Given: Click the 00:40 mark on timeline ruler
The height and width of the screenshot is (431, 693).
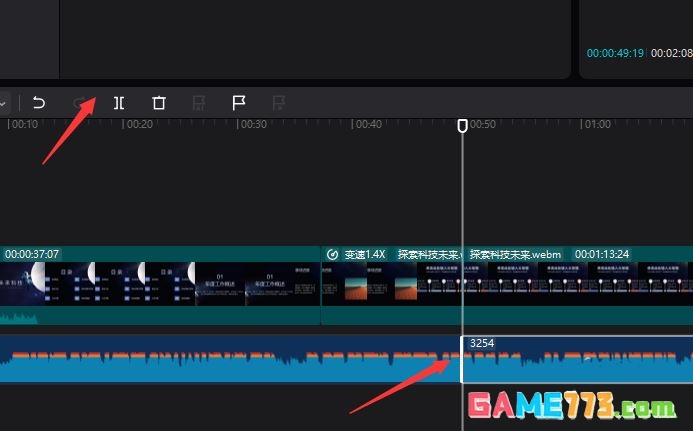Looking at the screenshot, I should pyautogui.click(x=368, y=125).
